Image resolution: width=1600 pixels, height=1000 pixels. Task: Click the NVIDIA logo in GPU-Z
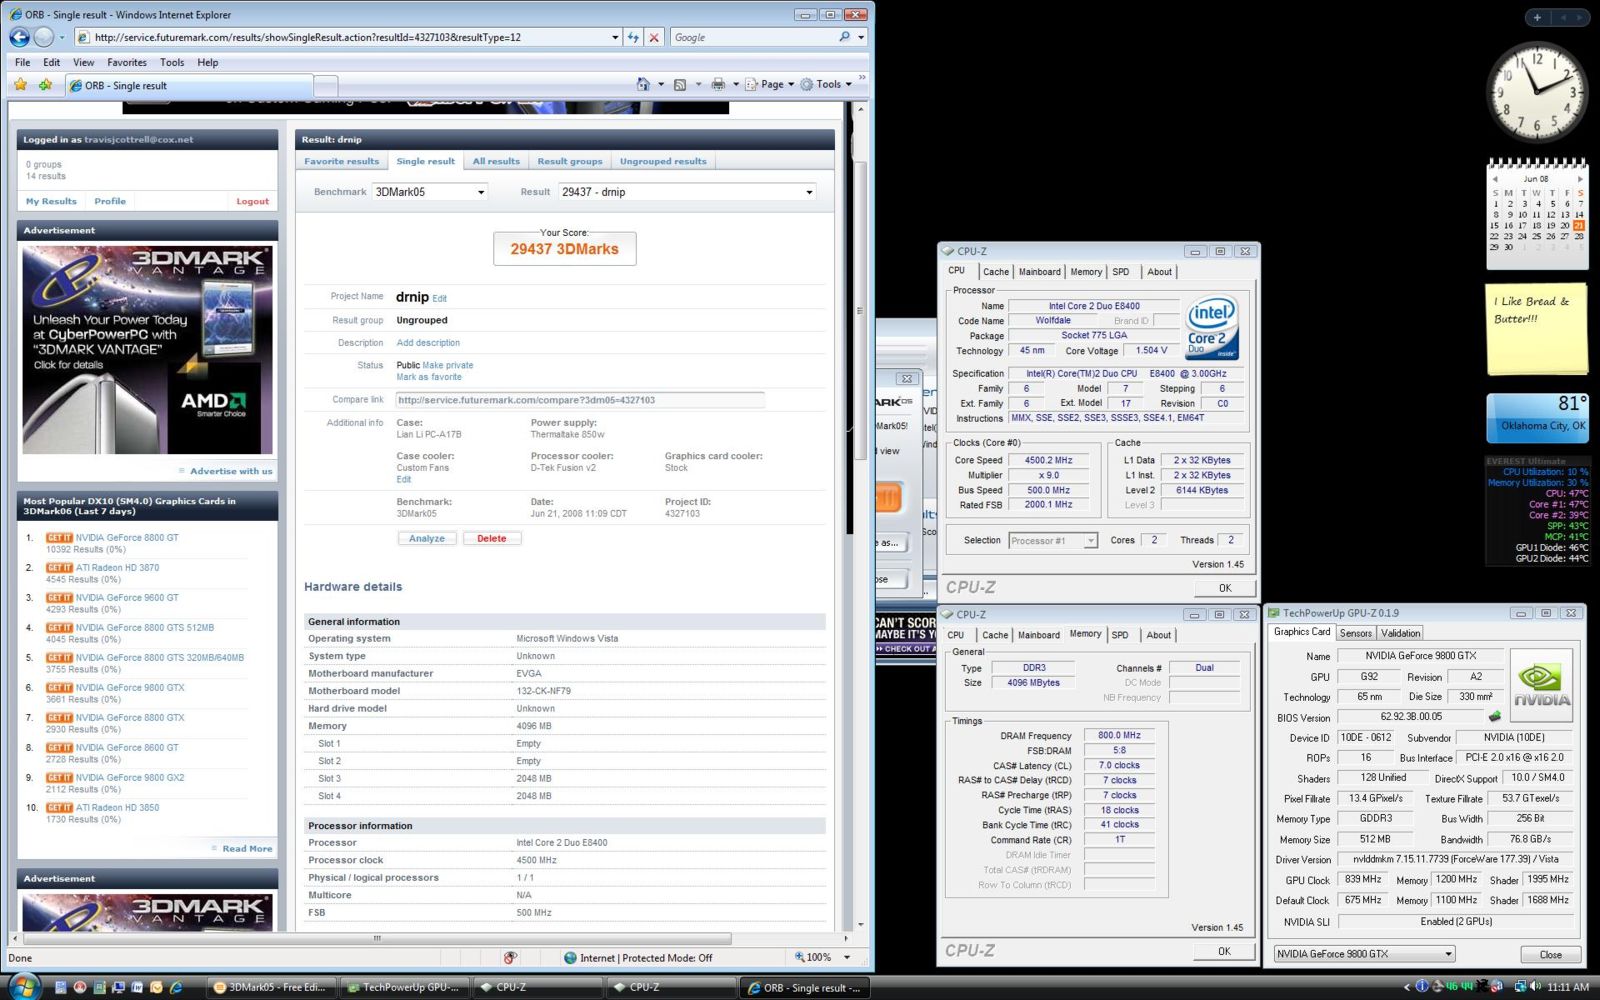pos(1541,685)
